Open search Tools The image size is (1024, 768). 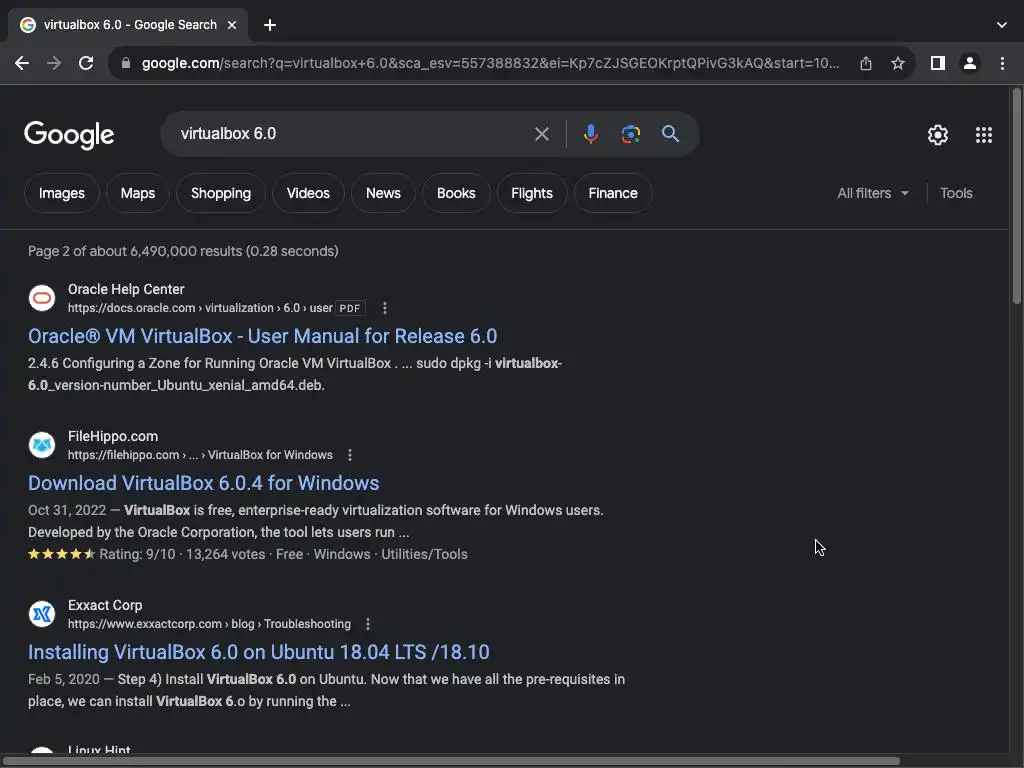956,193
